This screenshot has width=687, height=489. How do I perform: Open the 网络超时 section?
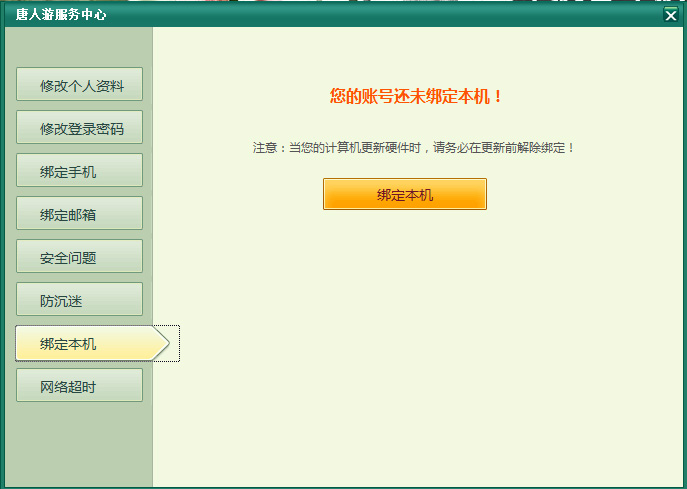(80, 386)
